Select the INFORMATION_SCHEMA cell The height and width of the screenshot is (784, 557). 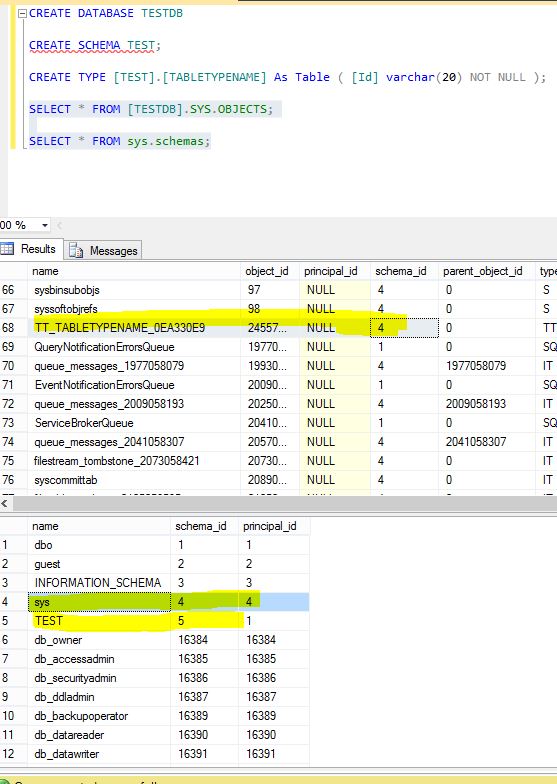[99, 583]
